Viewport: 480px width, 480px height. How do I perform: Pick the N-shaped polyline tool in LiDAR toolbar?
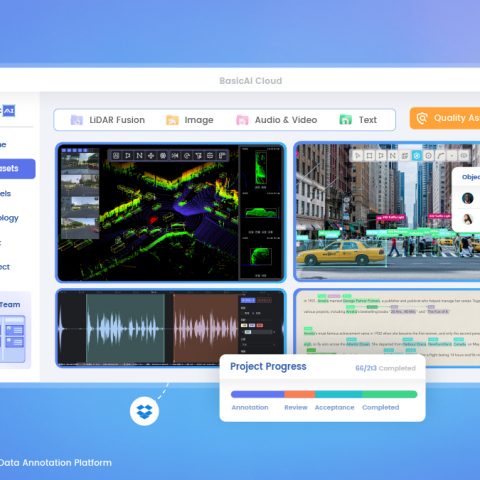point(139,156)
